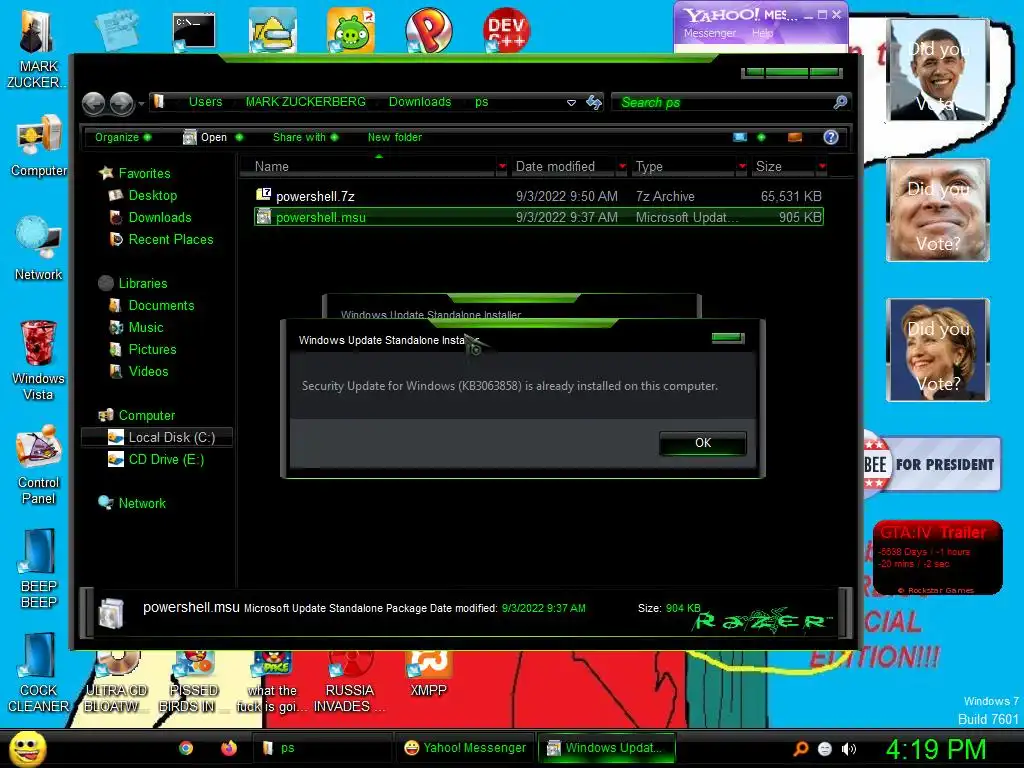Launch the command prompt desktop shortcut

tap(194, 32)
